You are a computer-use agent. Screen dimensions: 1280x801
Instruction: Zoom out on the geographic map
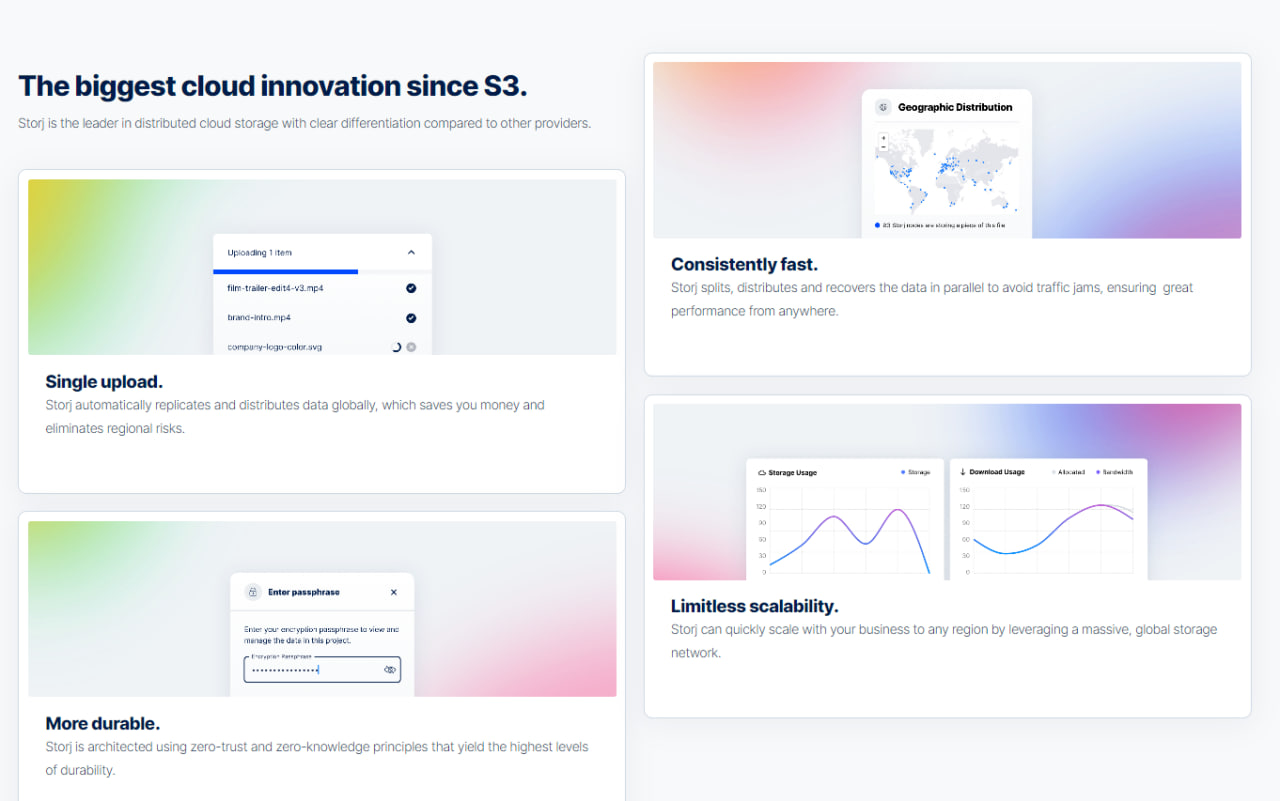(x=883, y=147)
